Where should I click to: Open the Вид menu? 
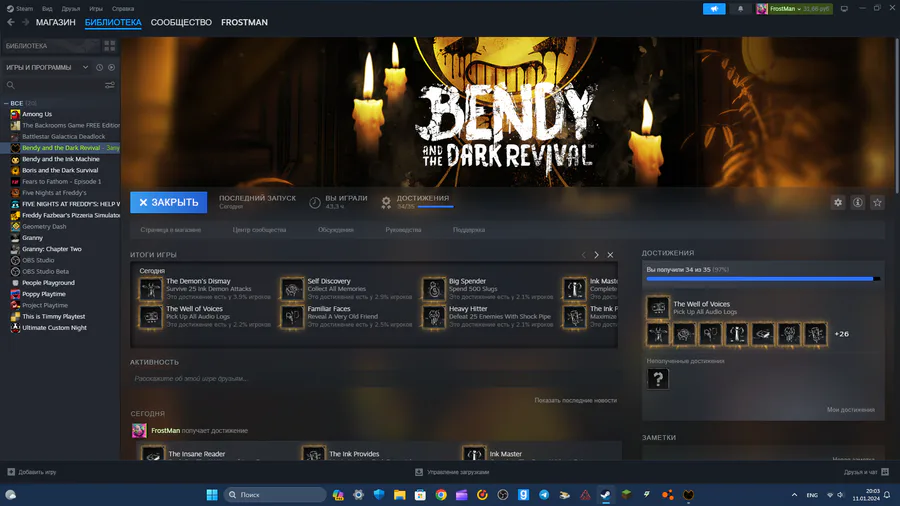[x=47, y=9]
